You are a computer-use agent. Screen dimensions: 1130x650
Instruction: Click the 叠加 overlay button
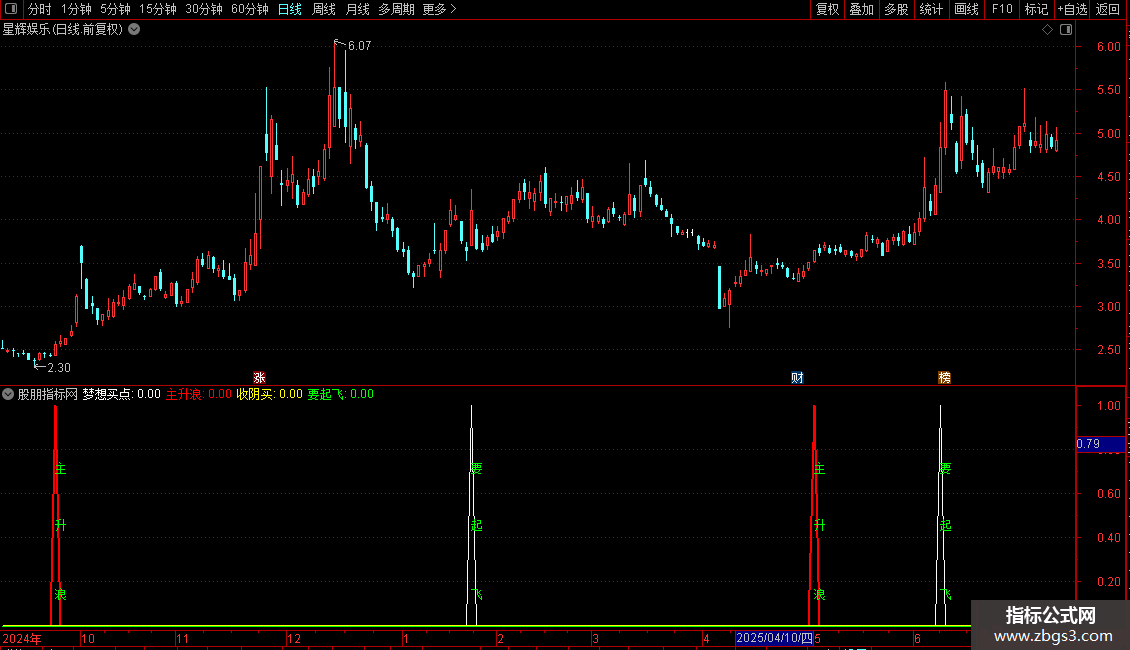click(x=861, y=9)
